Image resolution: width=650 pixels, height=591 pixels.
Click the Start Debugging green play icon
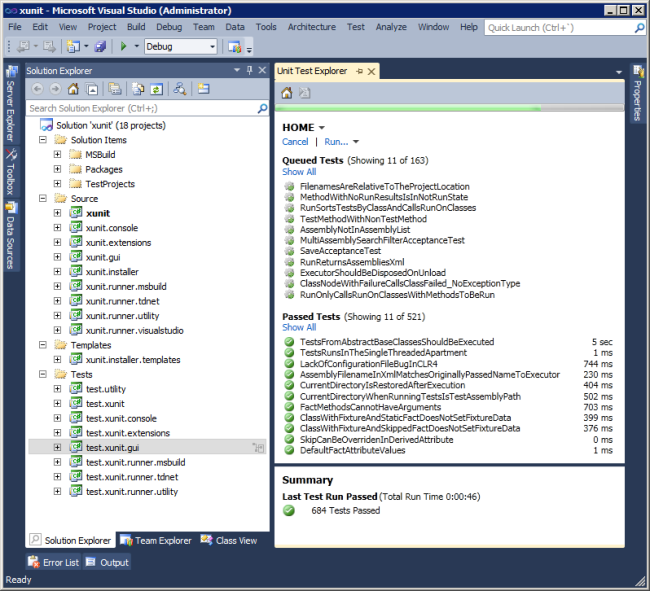[123, 46]
